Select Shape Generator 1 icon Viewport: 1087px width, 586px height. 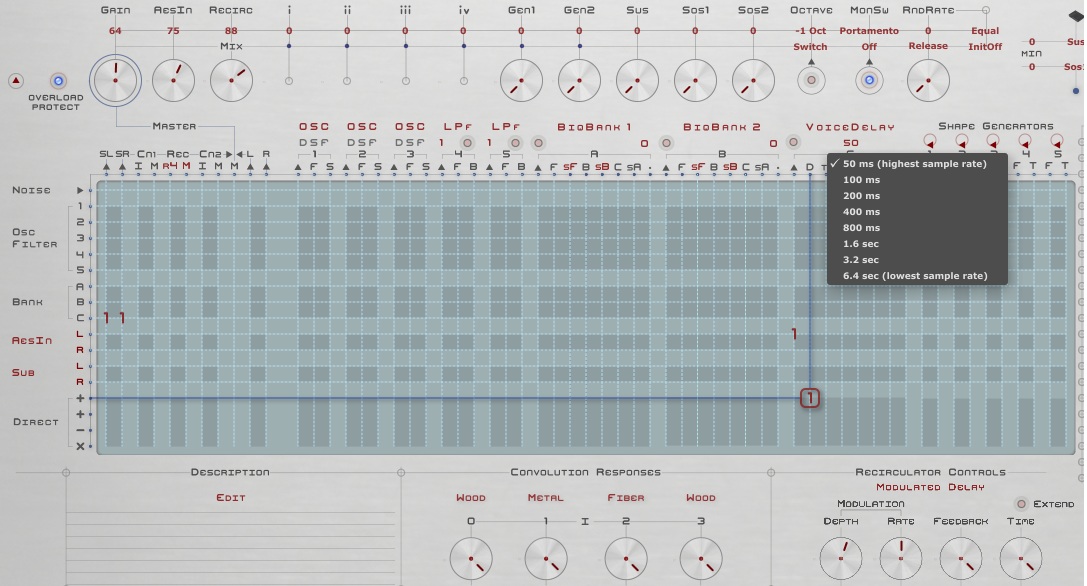click(930, 141)
